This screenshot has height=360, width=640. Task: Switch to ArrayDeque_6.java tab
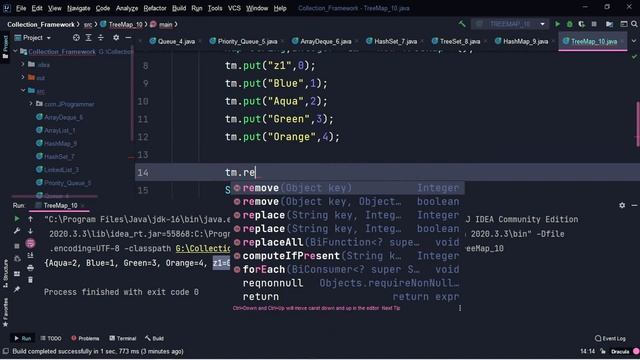(325, 41)
